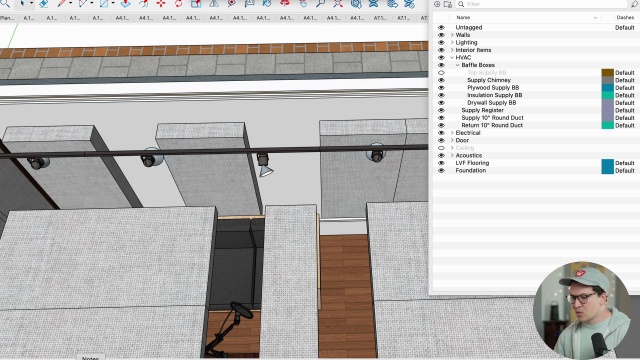Select the Flip tool
Viewport: 640px width, 360px height.
pyautogui.click(x=214, y=4)
